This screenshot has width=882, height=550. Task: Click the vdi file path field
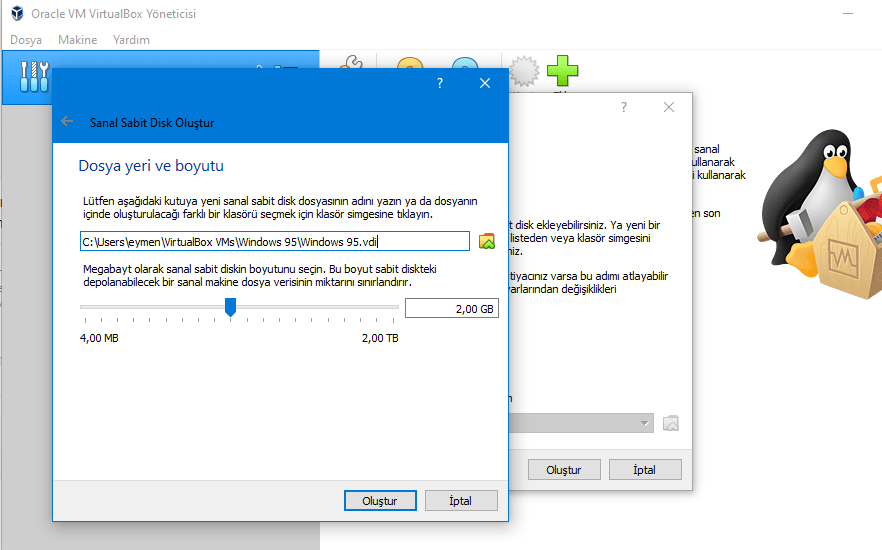pyautogui.click(x=274, y=241)
